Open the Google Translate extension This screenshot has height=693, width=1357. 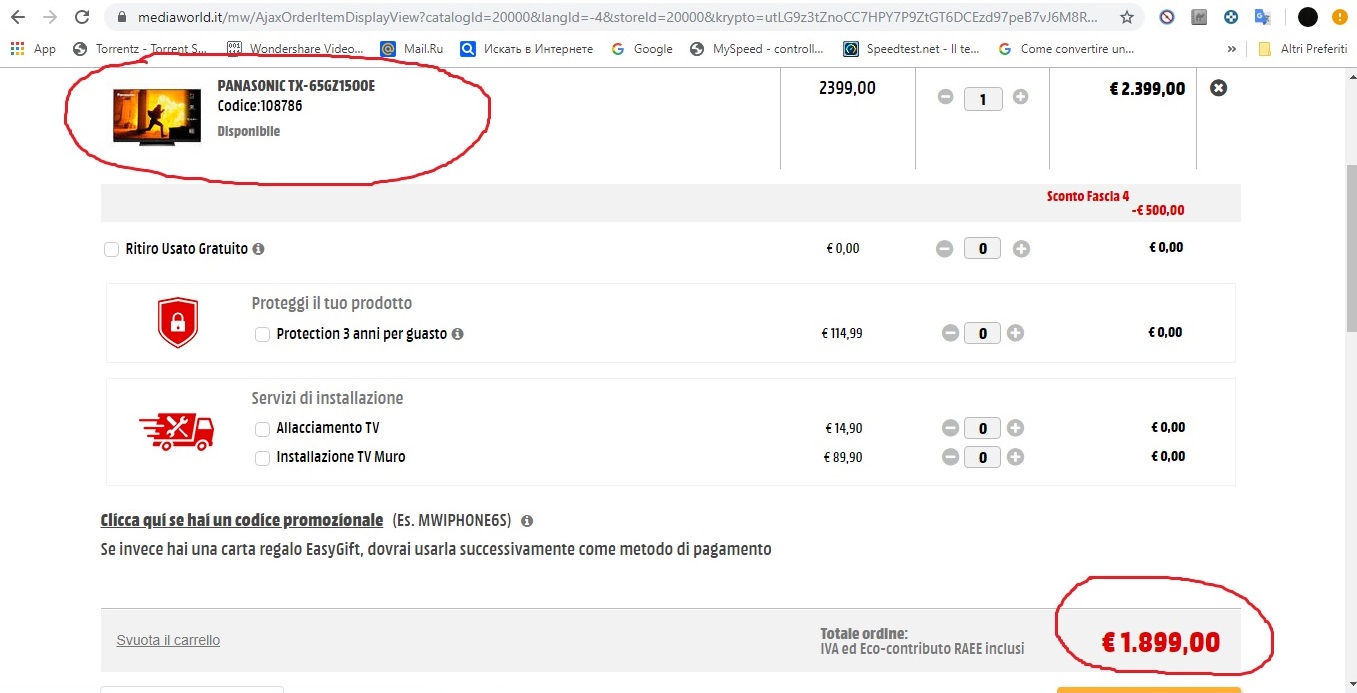coord(1263,17)
